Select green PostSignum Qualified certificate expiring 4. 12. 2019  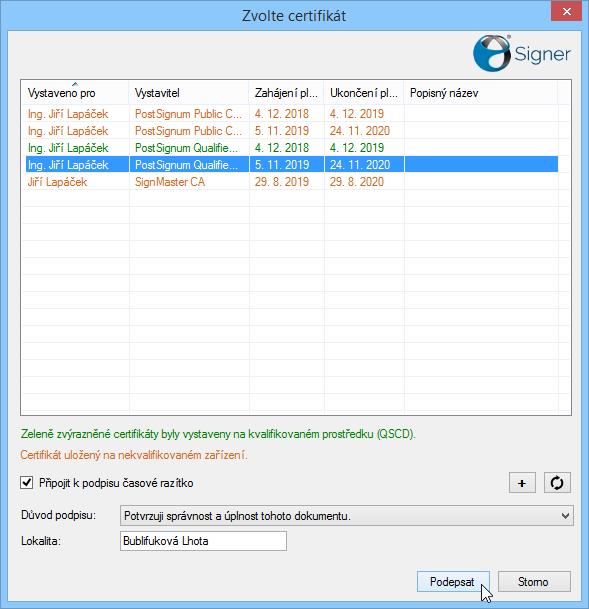[x=292, y=148]
